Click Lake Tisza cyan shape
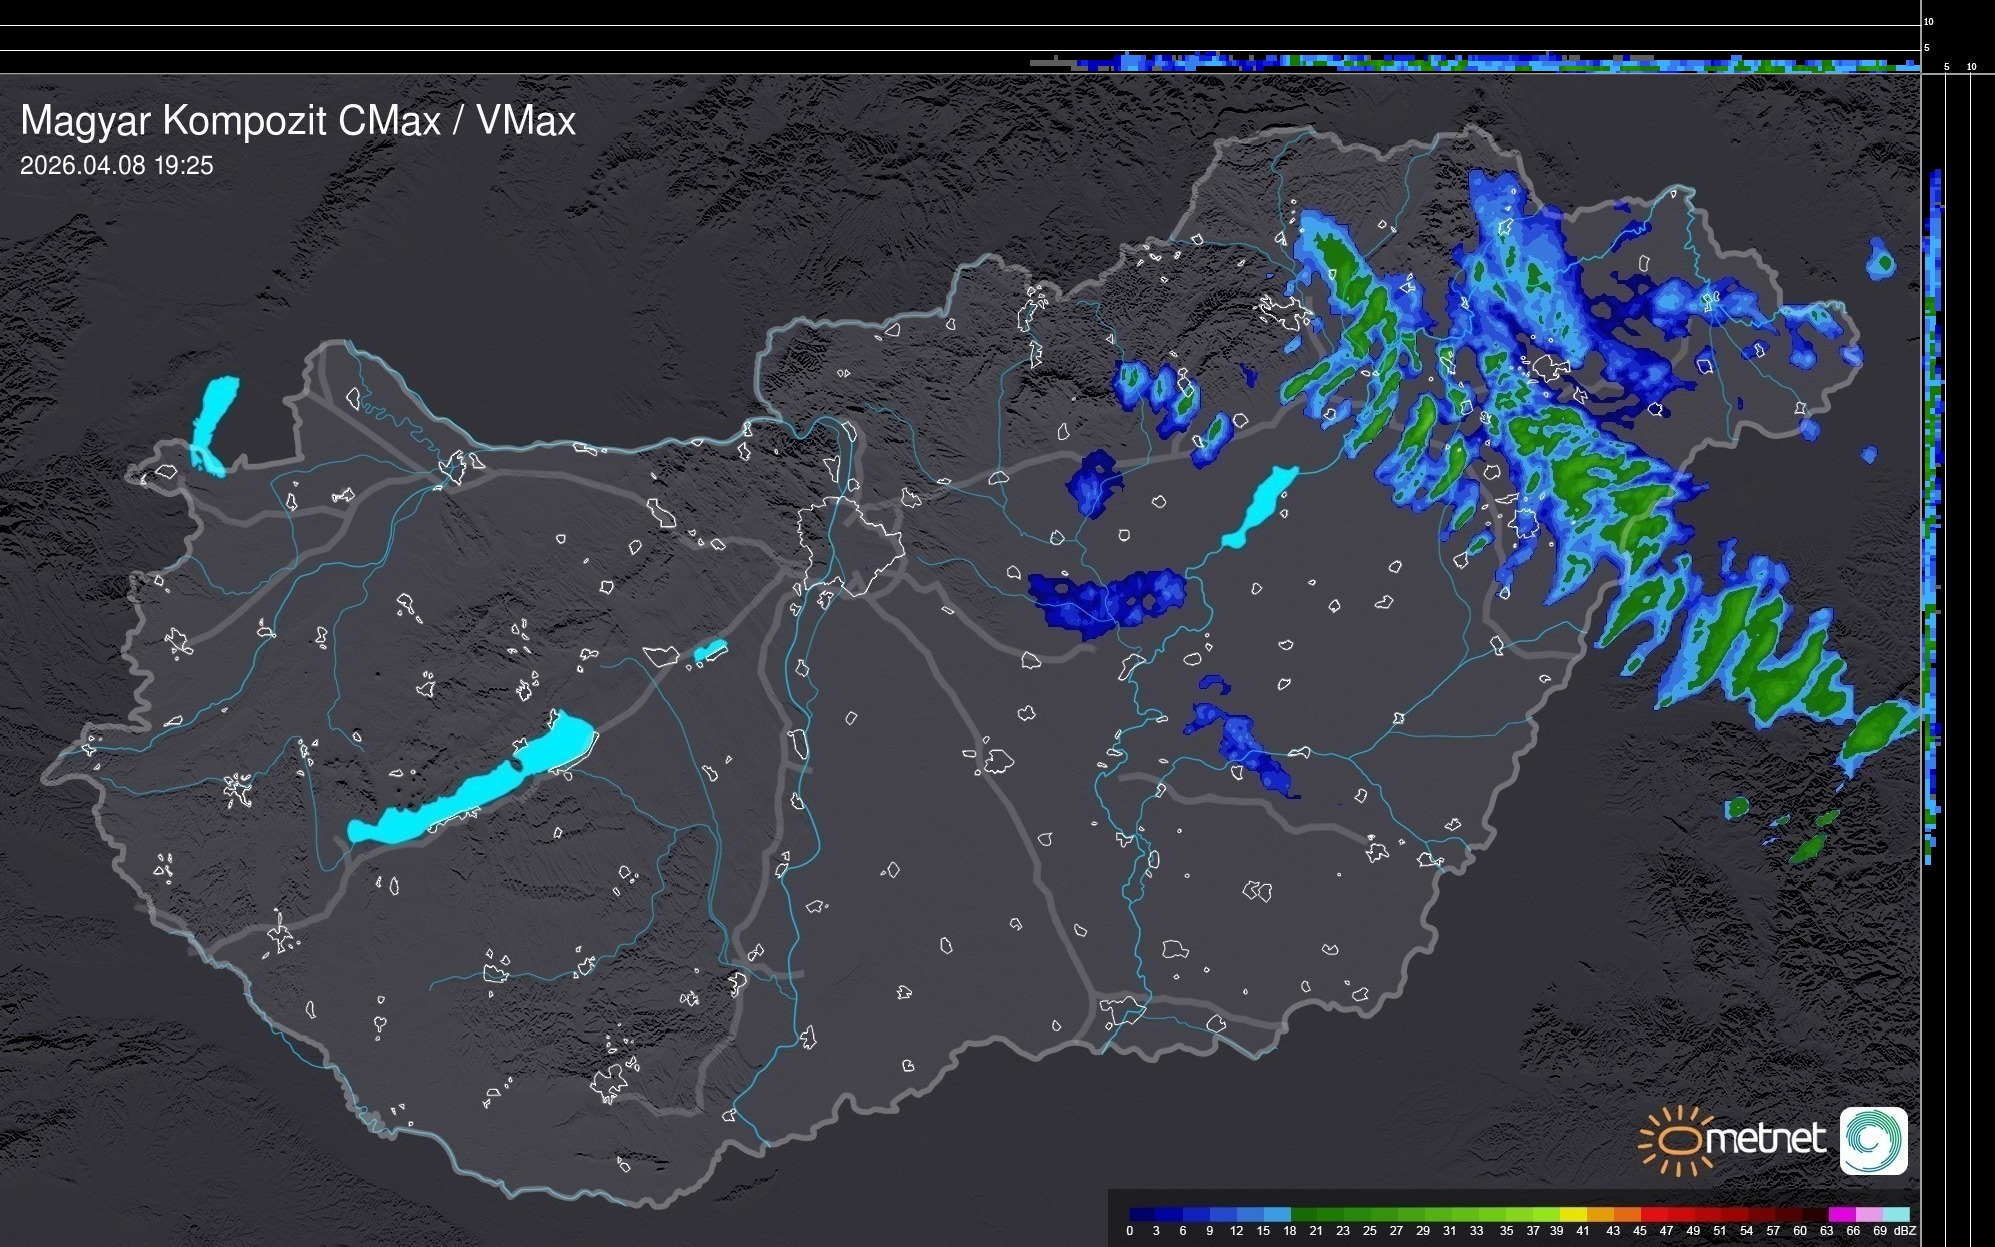Image resolution: width=1995 pixels, height=1247 pixels. 1260,505
